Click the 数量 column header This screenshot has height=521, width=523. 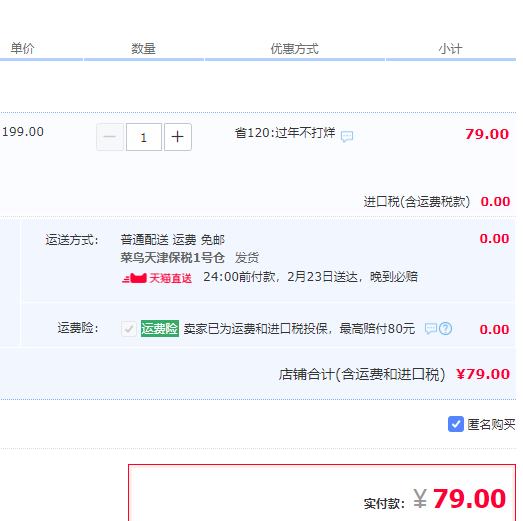[x=143, y=49]
